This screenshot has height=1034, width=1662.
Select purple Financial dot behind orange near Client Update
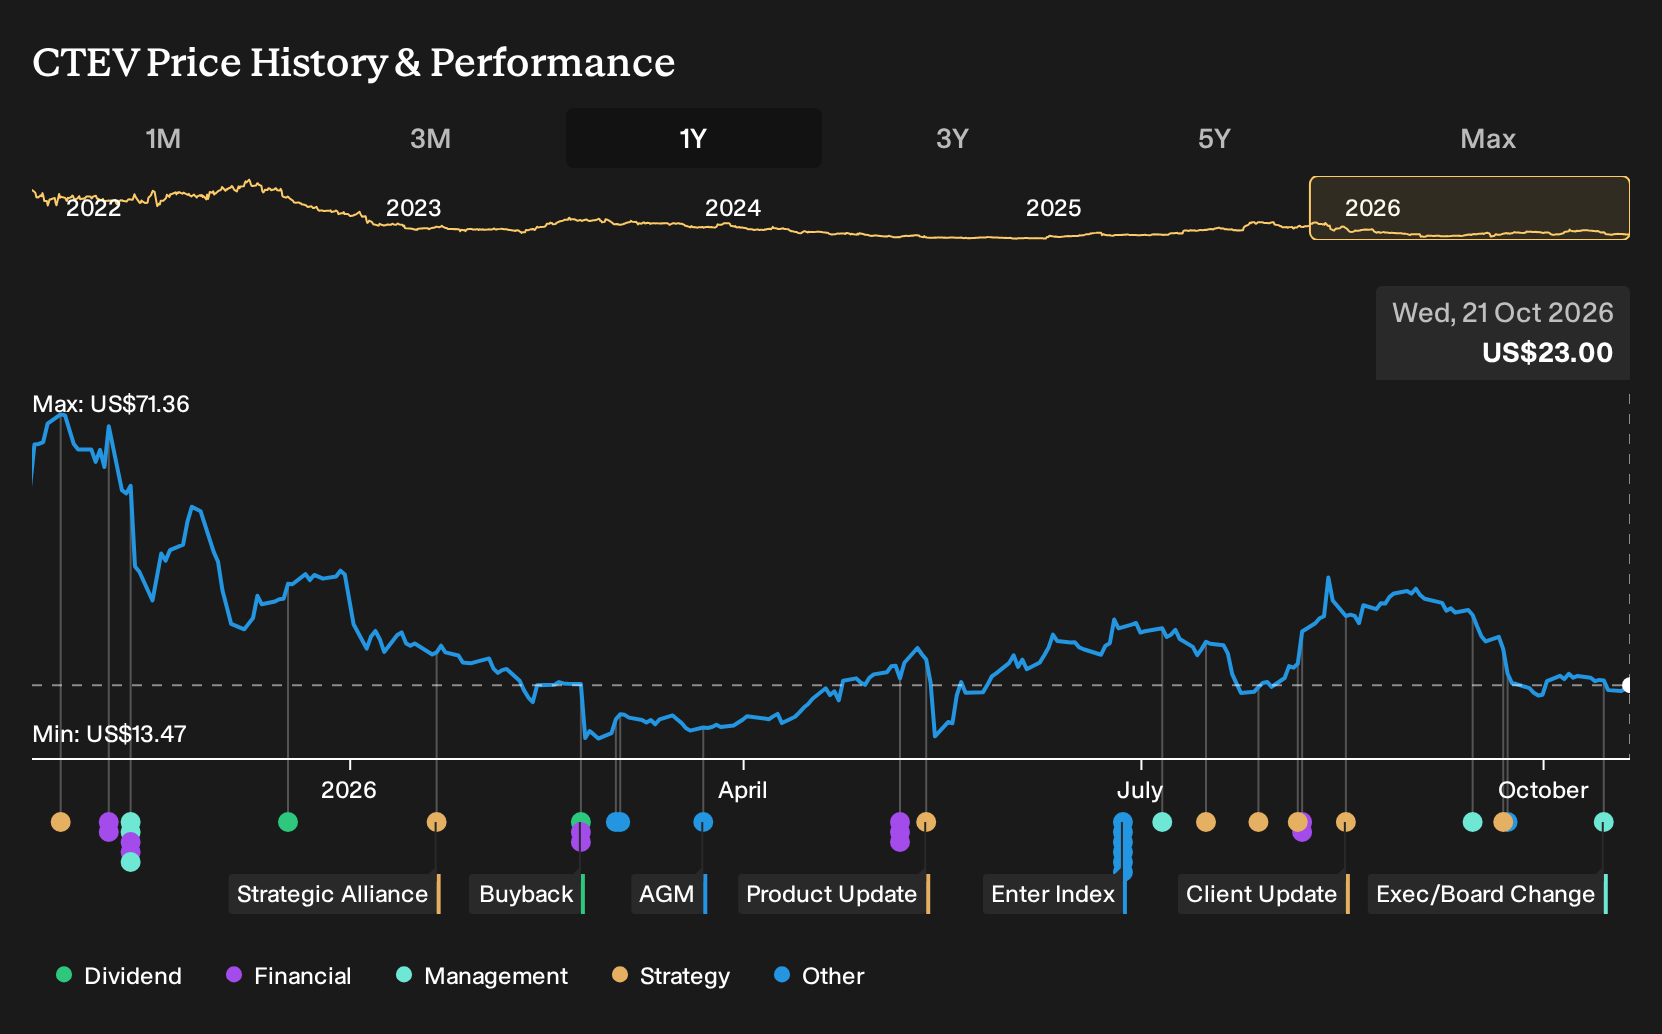(1302, 832)
